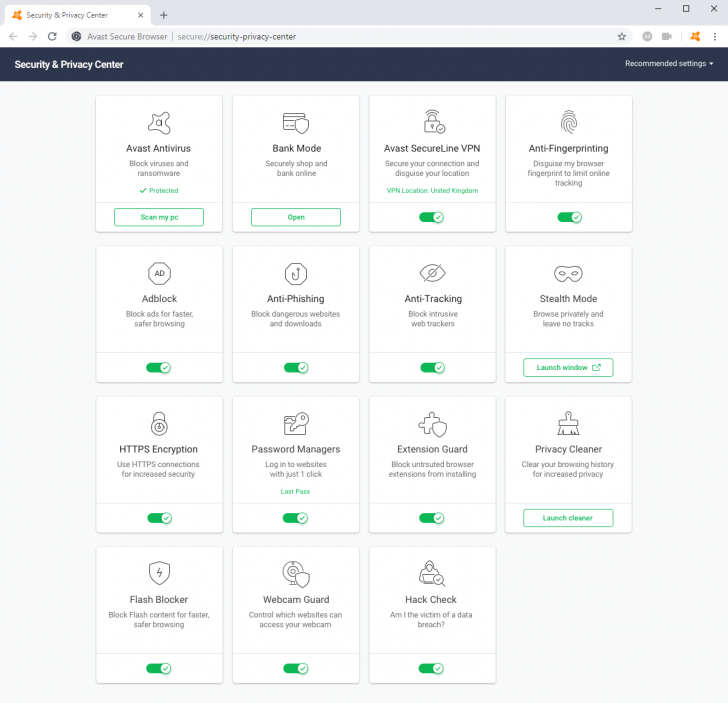Open a new browser tab
The width and height of the screenshot is (728, 703).
click(163, 15)
